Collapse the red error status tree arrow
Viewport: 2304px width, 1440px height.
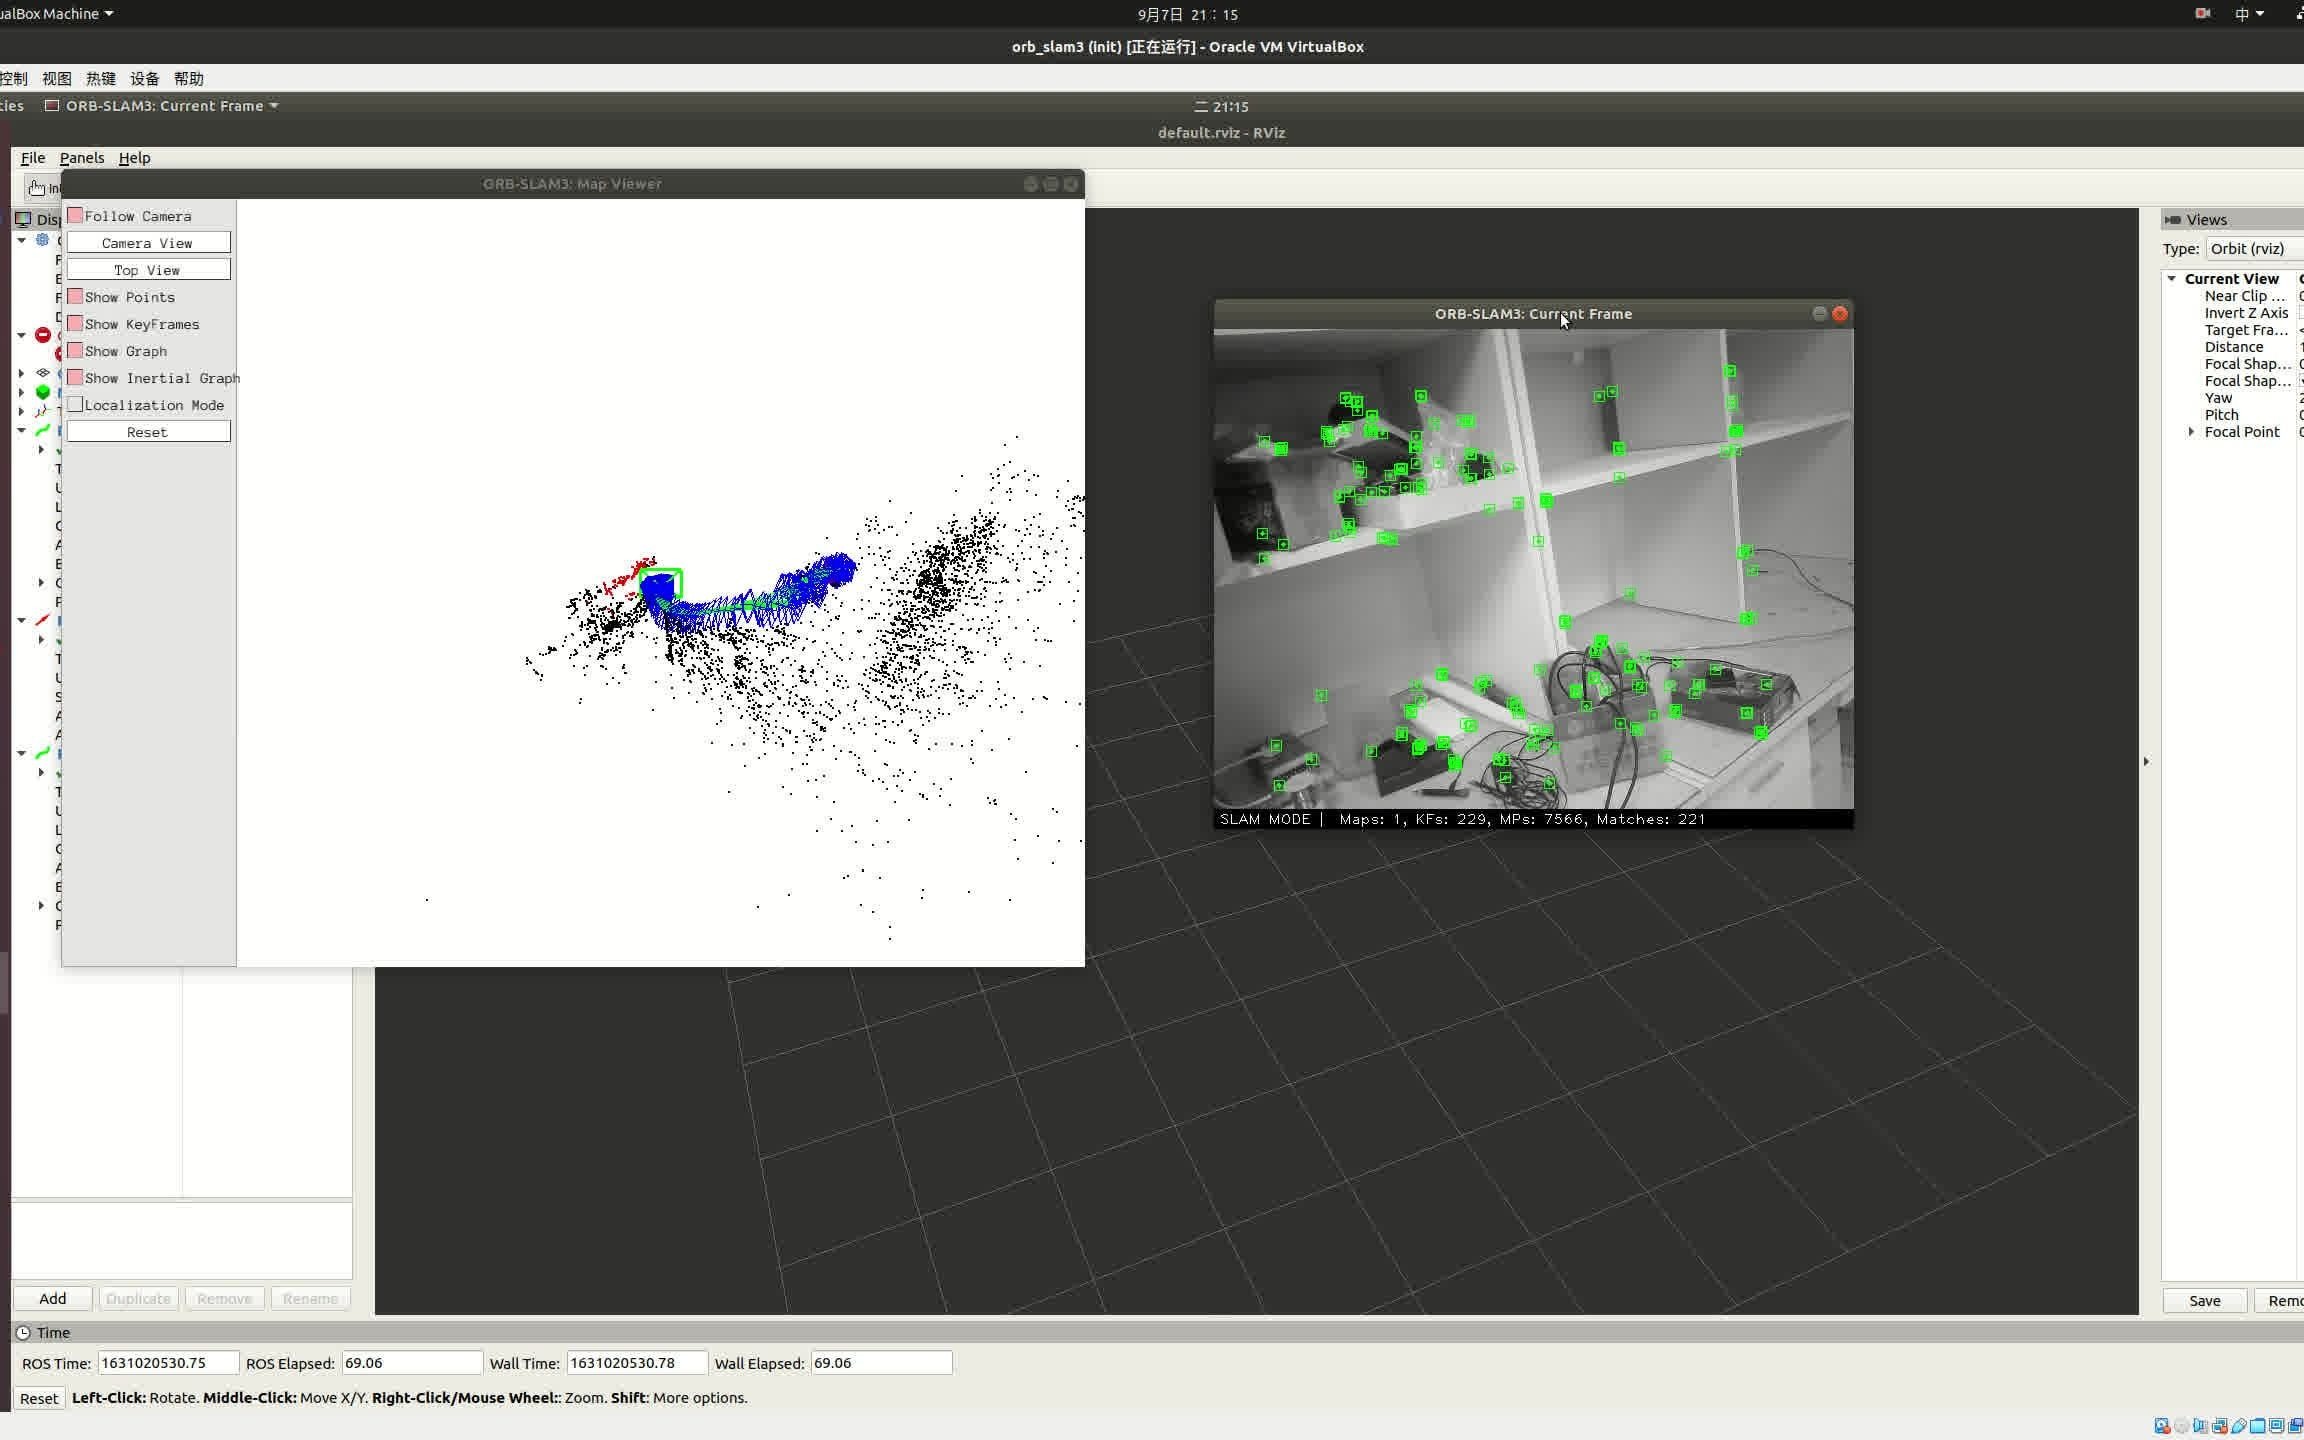tap(21, 335)
